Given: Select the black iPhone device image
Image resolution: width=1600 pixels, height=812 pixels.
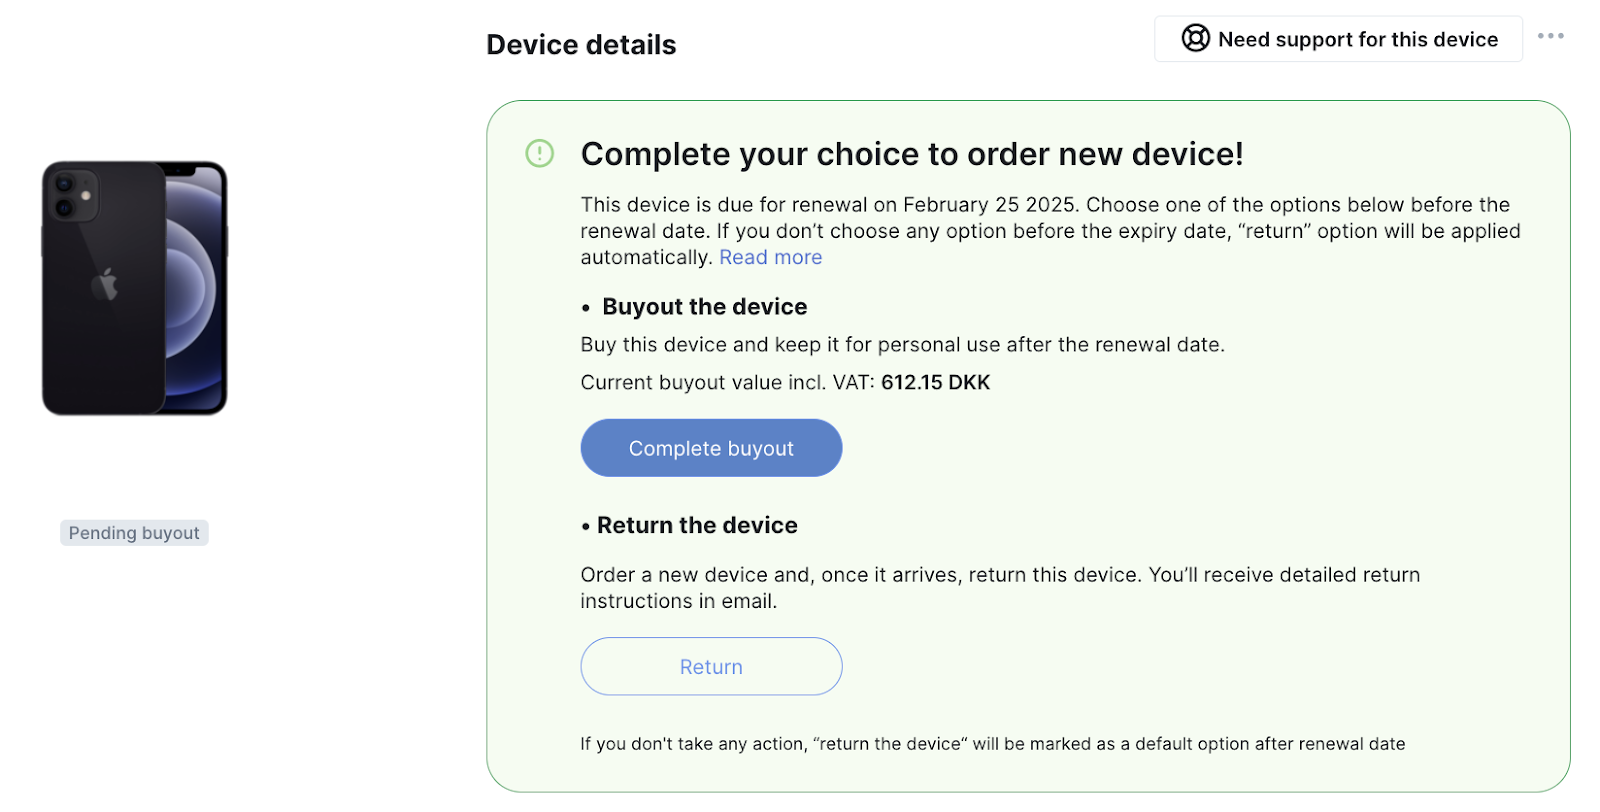Looking at the screenshot, I should click(134, 288).
